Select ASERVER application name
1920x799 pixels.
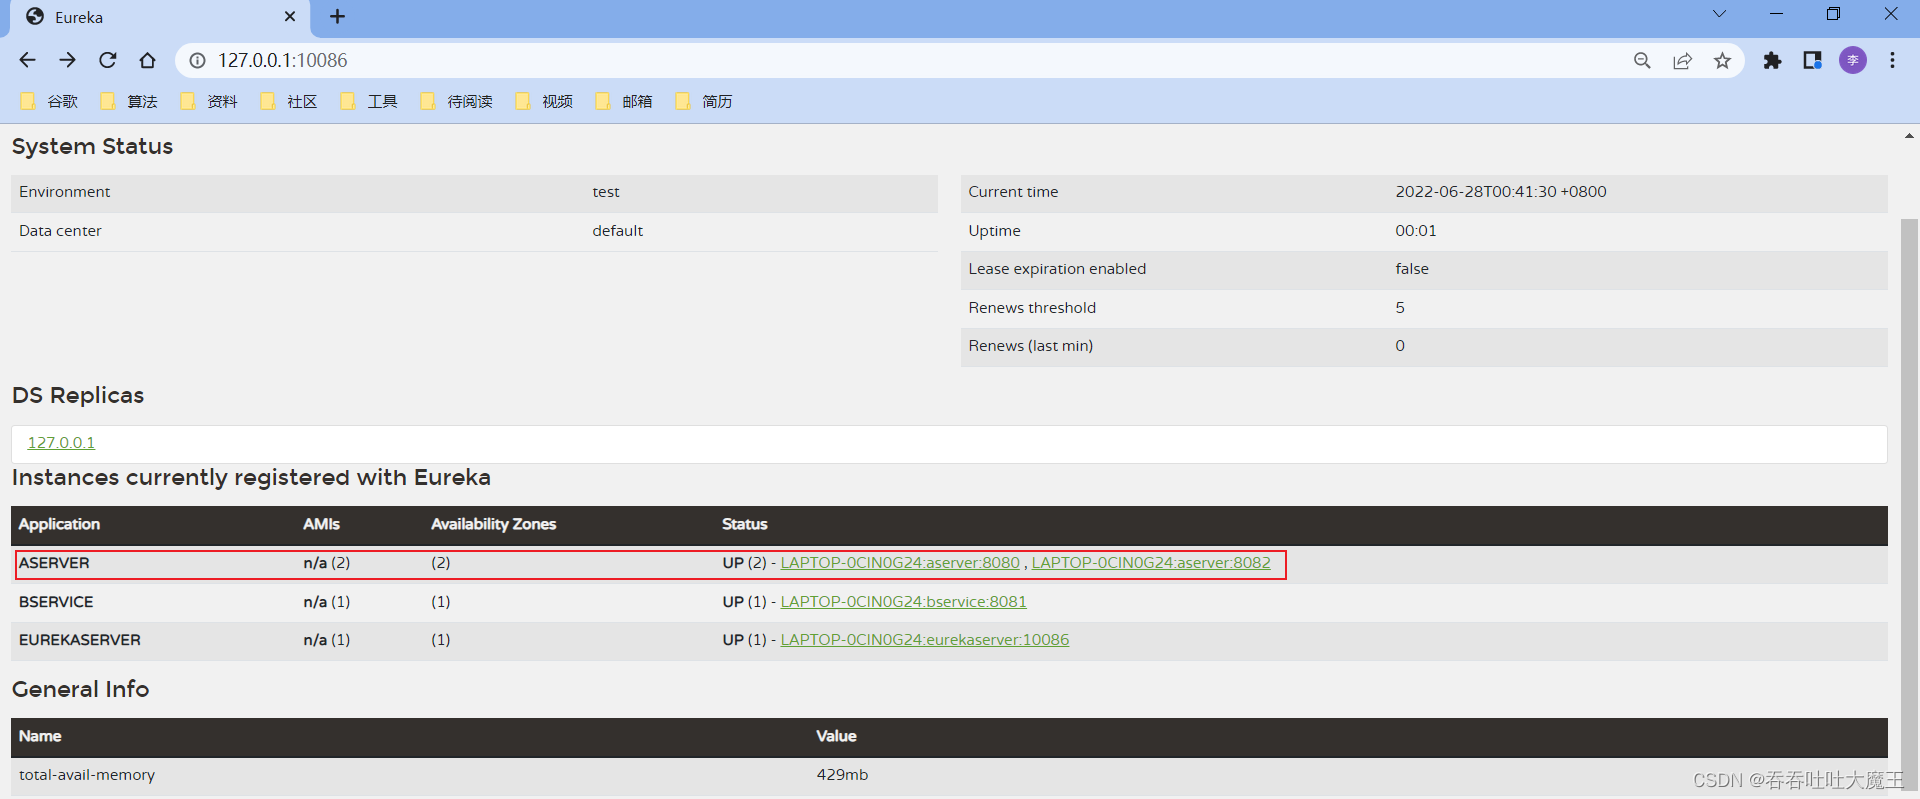pyautogui.click(x=54, y=563)
